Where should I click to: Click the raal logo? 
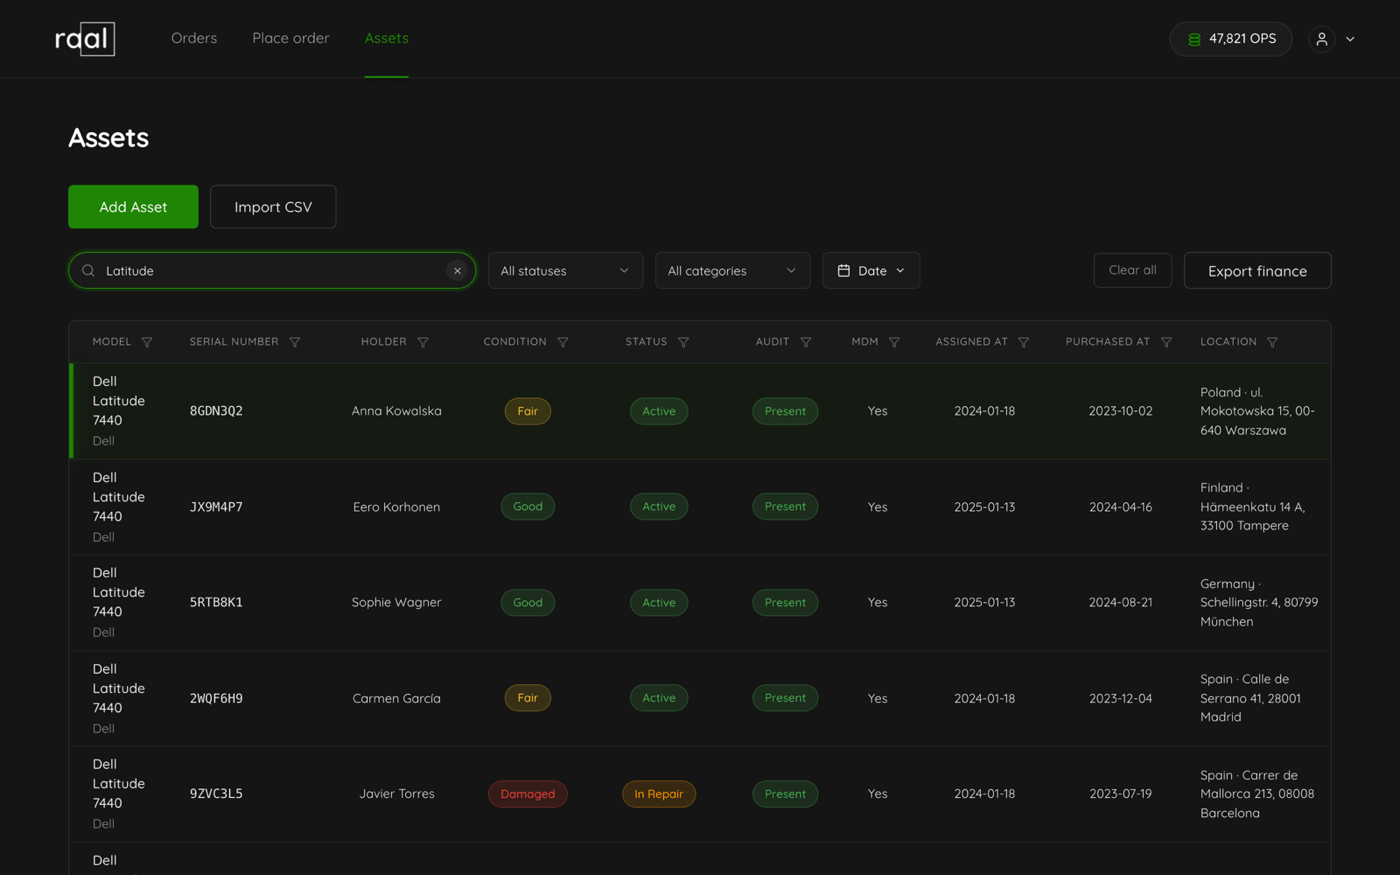click(85, 39)
